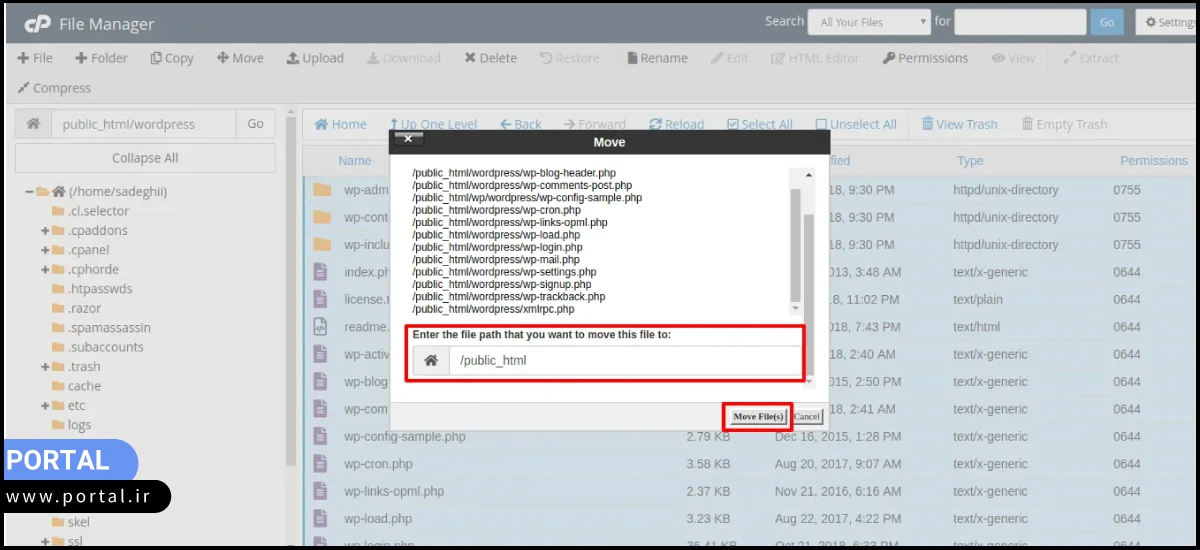
Task: Click /public_html/wordpress/xmlrpc.php in the Move dialog list
Action: [493, 309]
